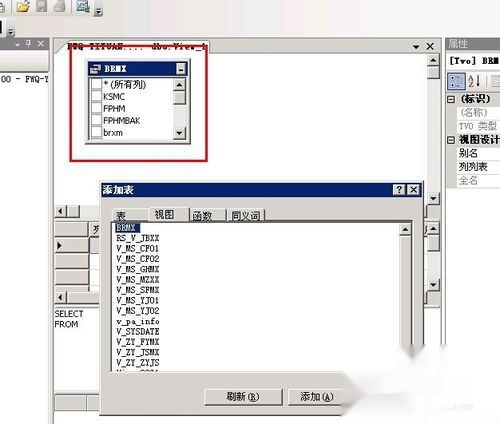Switch to the 同义词 tab
The height and width of the screenshot is (424, 500).
246,216
